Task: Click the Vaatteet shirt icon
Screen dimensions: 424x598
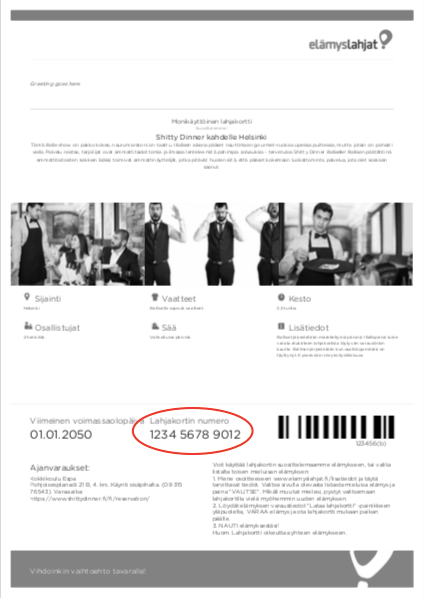Action: tap(154, 297)
